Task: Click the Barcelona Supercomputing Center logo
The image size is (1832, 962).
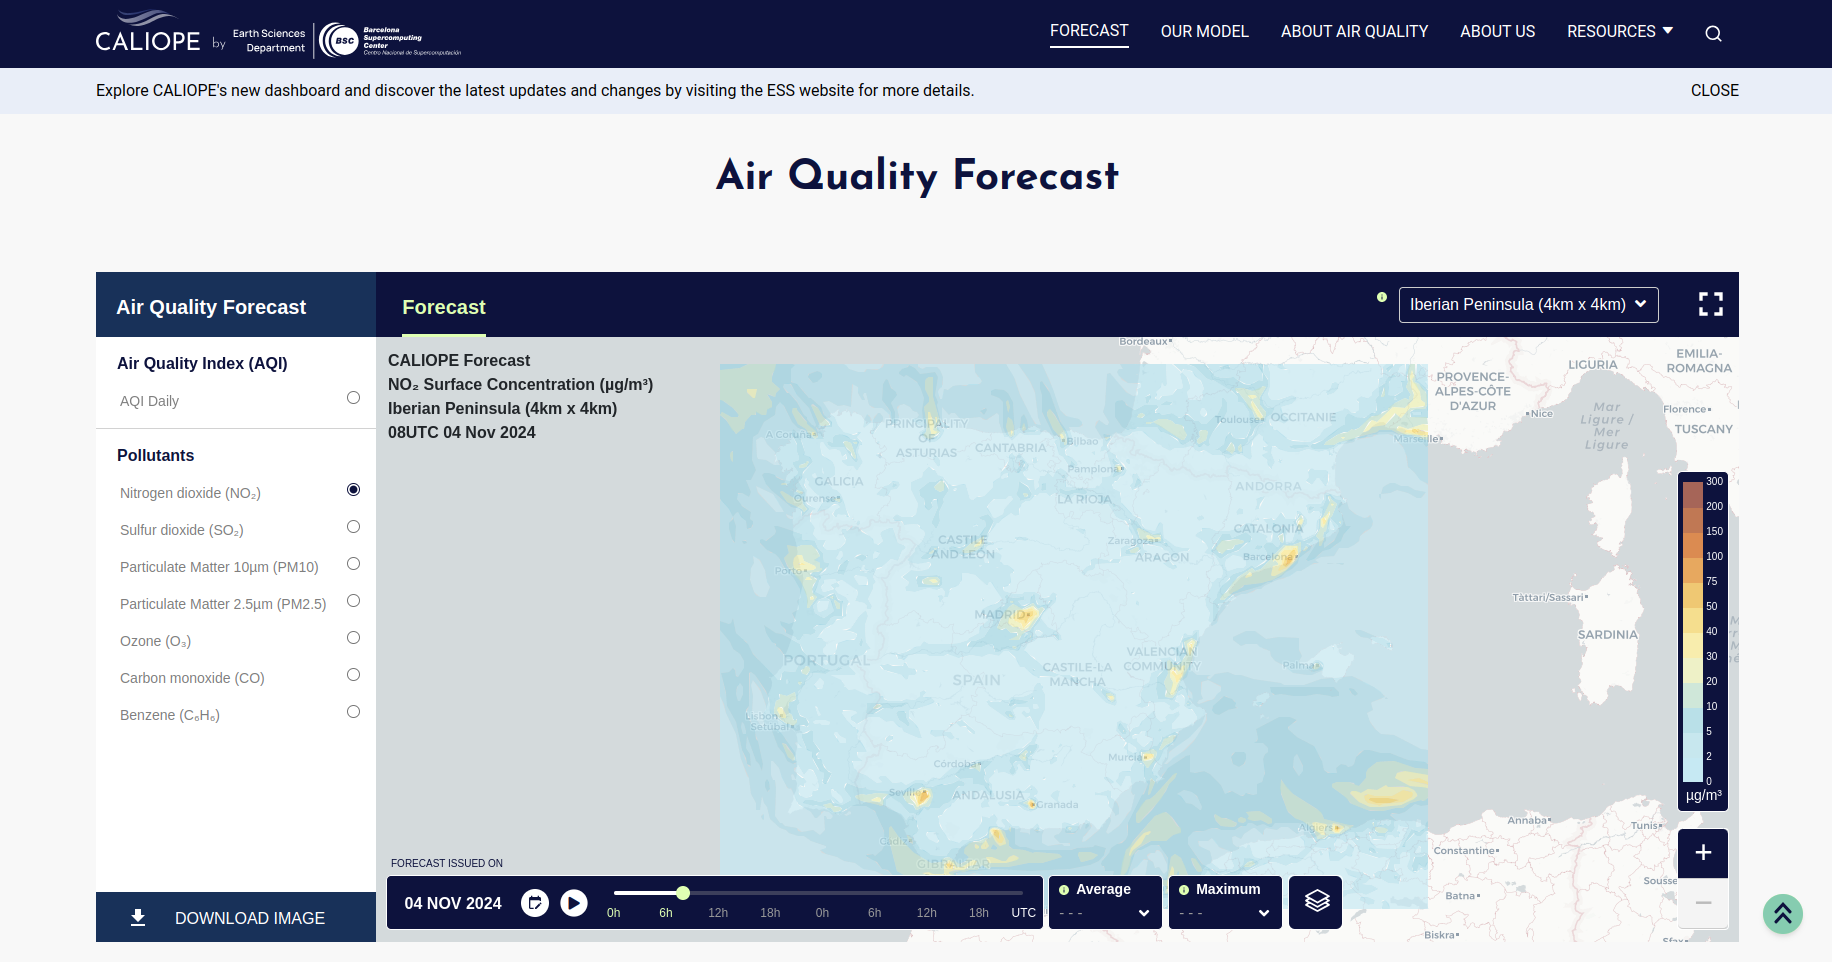Action: click(390, 40)
